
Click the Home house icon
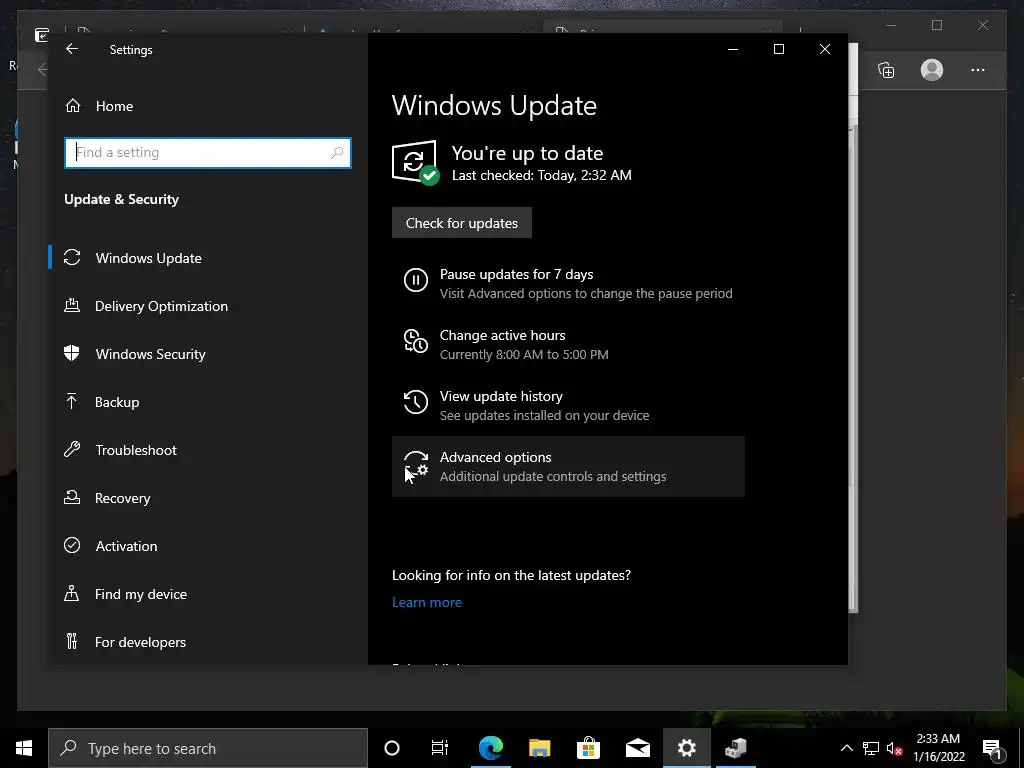point(73,105)
